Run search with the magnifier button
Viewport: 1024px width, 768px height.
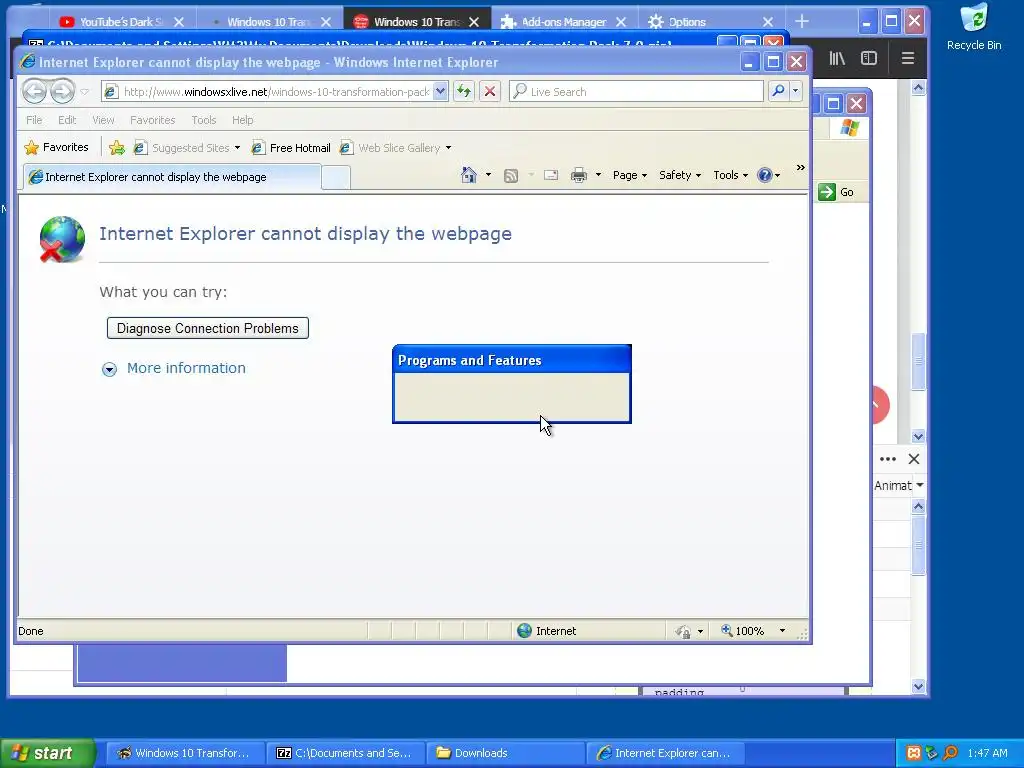point(778,91)
